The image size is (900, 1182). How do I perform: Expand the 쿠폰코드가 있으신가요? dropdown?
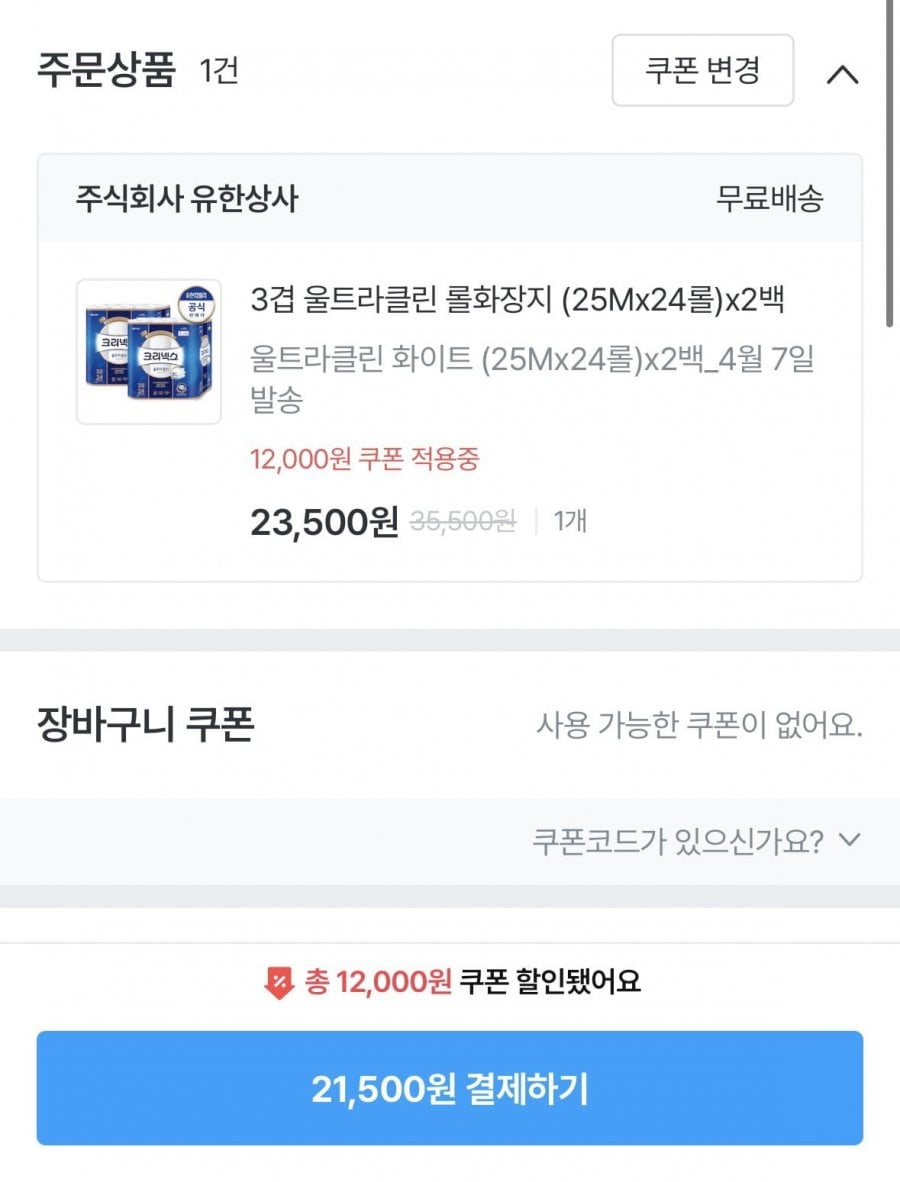click(680, 841)
